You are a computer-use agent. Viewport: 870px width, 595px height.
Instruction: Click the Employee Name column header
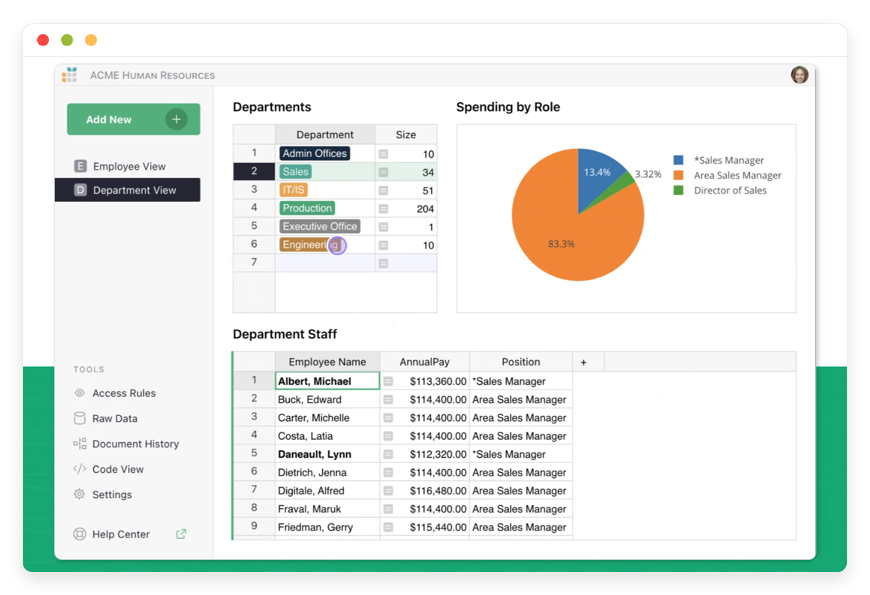click(327, 362)
